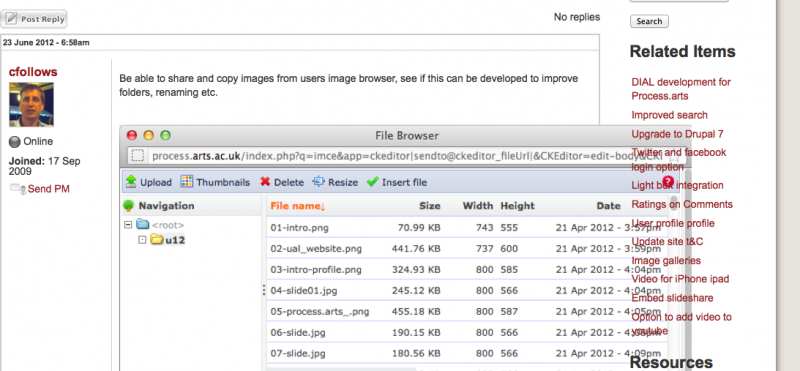Click the red close window dot
Screen dimensions: 800x371
pos(132,135)
